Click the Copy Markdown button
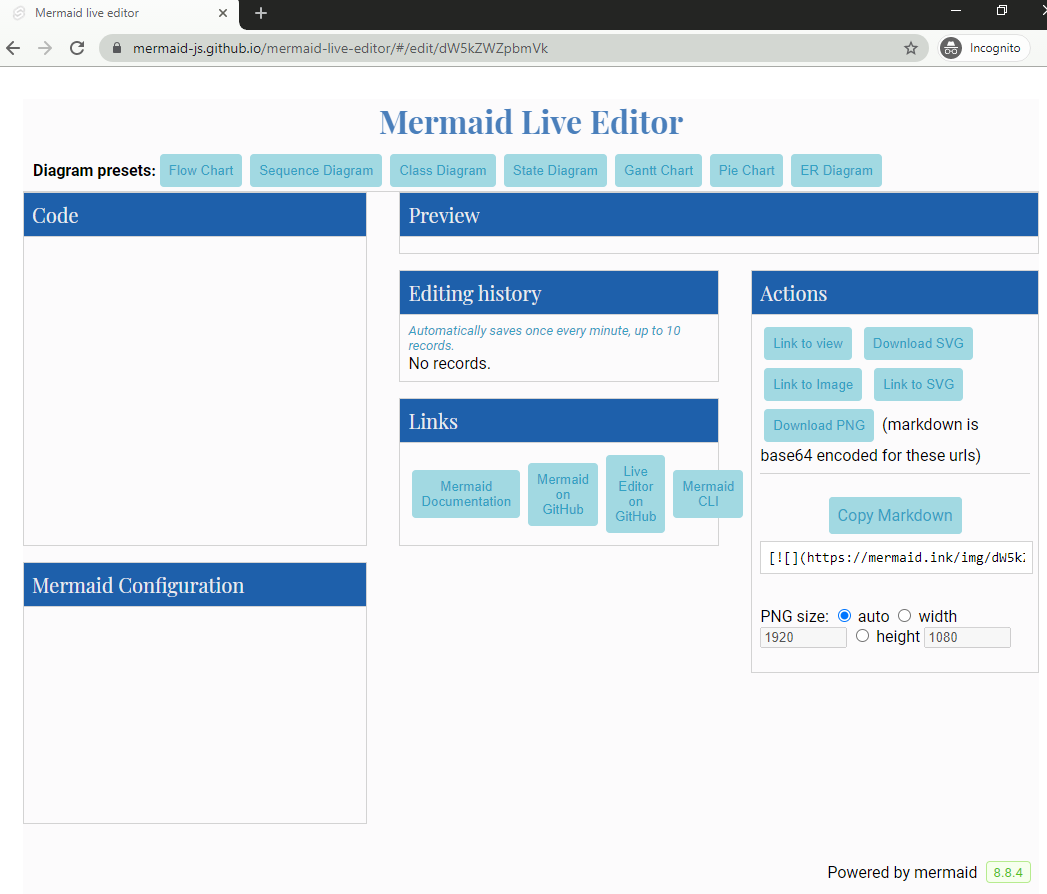The height and width of the screenshot is (894, 1047). [x=895, y=515]
